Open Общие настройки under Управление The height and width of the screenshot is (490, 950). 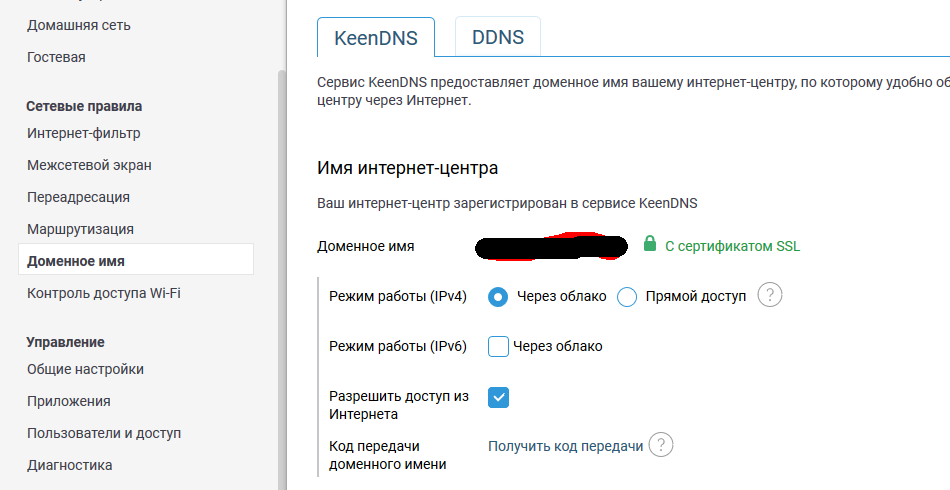pos(85,369)
